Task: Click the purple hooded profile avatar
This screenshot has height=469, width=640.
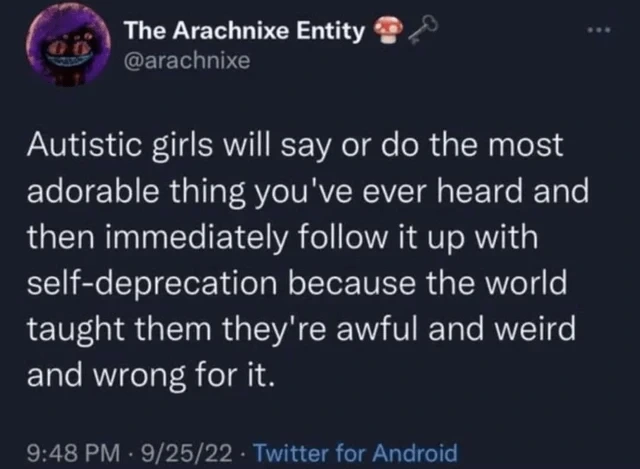Action: [x=68, y=45]
